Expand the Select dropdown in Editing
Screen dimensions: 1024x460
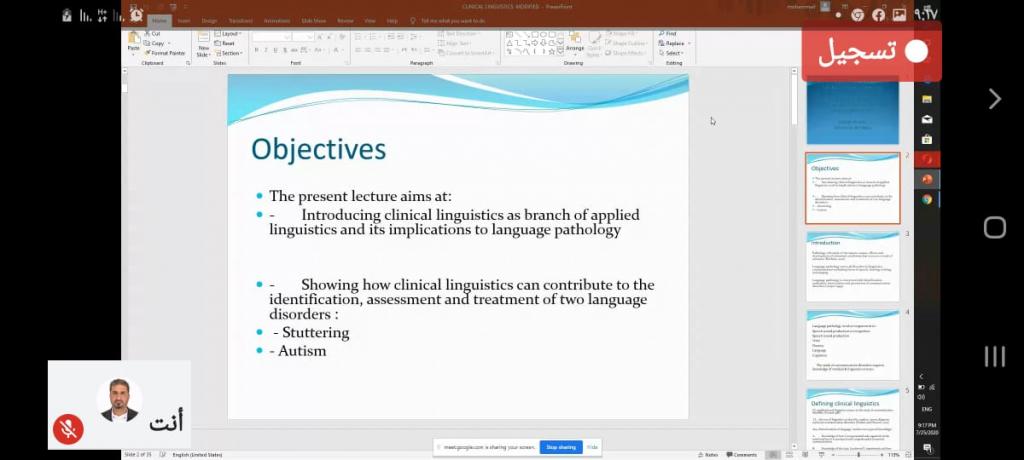click(x=673, y=53)
